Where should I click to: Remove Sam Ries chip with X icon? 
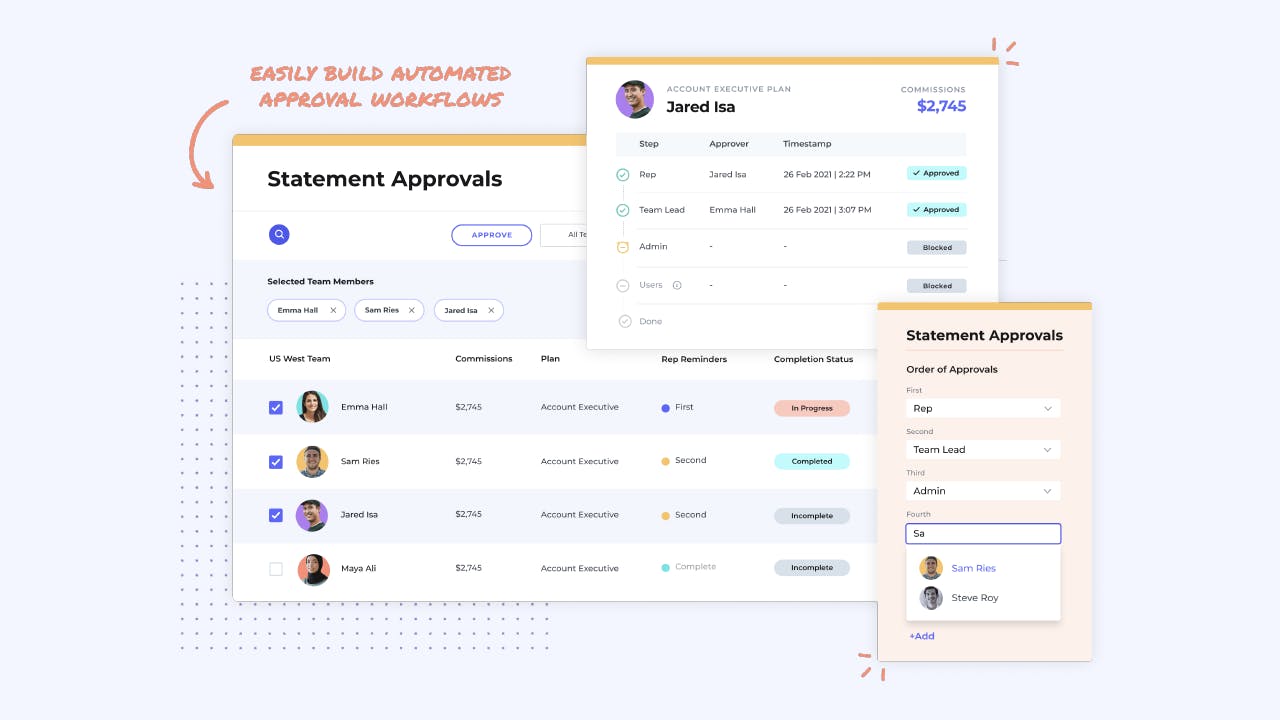[x=411, y=310]
